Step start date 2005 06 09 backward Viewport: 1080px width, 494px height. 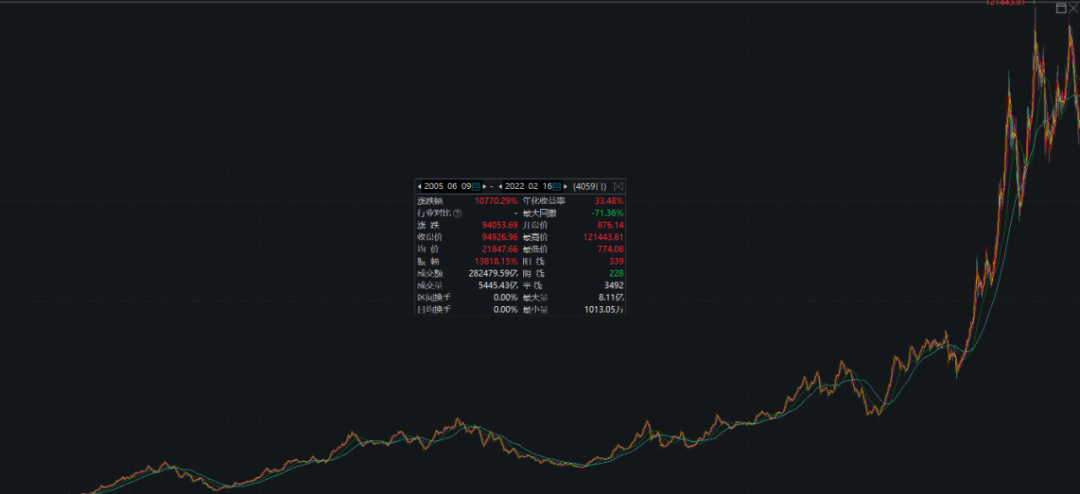pyautogui.click(x=419, y=186)
